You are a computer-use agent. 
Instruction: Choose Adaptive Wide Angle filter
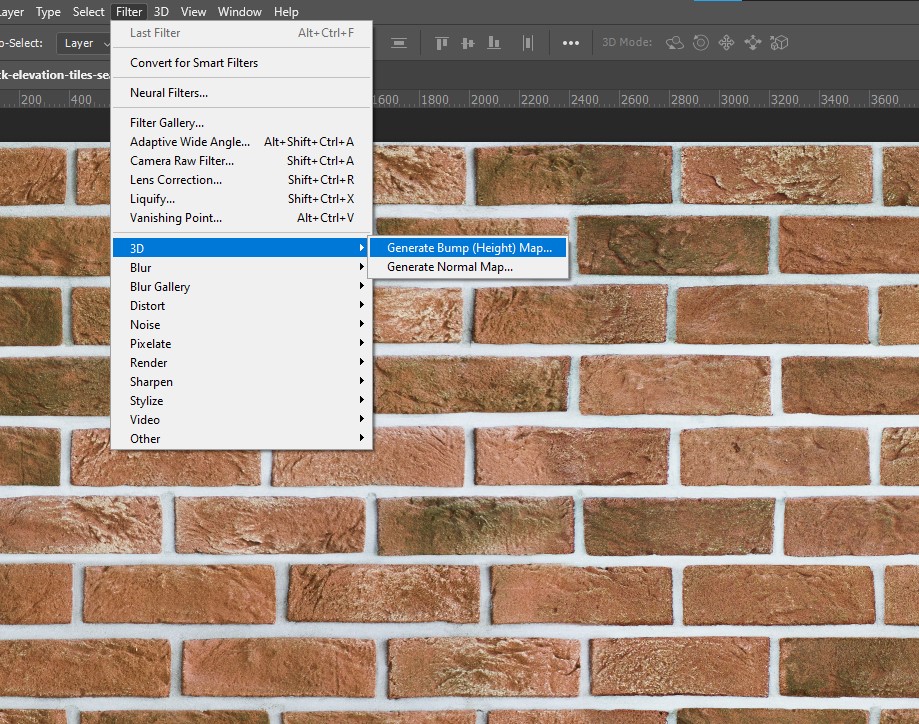(241, 142)
